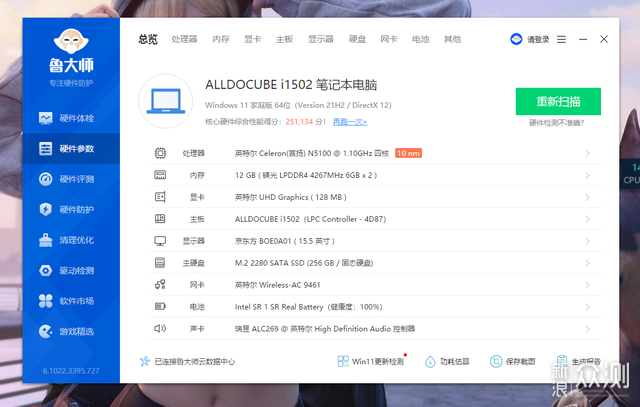Open 硬件评测 benchmark section
This screenshot has width=640, height=407.
pyautogui.click(x=71, y=179)
